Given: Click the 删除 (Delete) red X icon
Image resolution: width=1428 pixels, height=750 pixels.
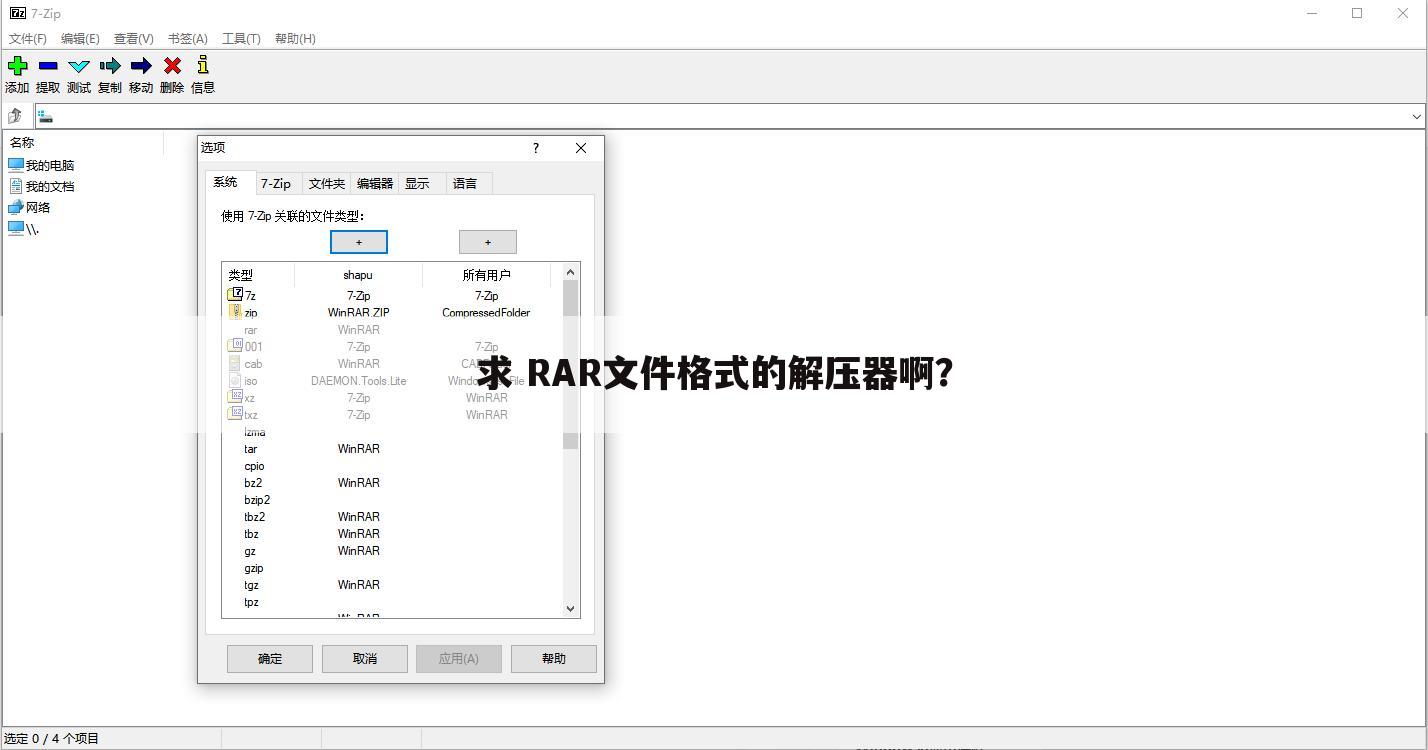Looking at the screenshot, I should (172, 66).
